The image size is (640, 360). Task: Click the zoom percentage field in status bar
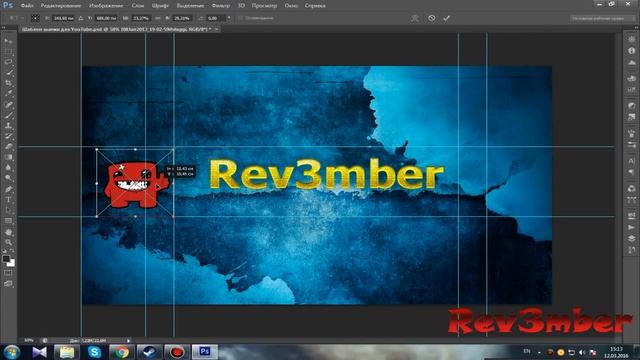pos(29,340)
